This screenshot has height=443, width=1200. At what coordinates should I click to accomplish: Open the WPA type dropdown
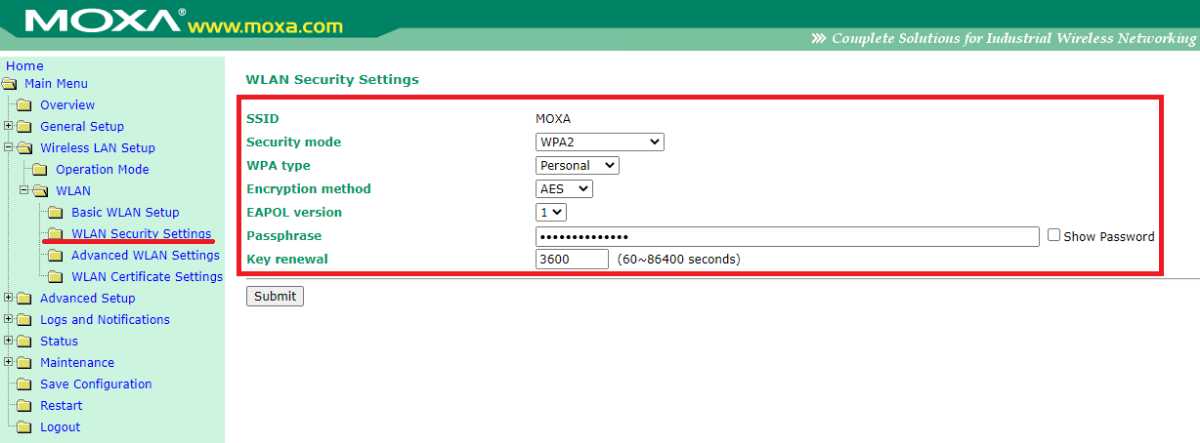pyautogui.click(x=577, y=165)
